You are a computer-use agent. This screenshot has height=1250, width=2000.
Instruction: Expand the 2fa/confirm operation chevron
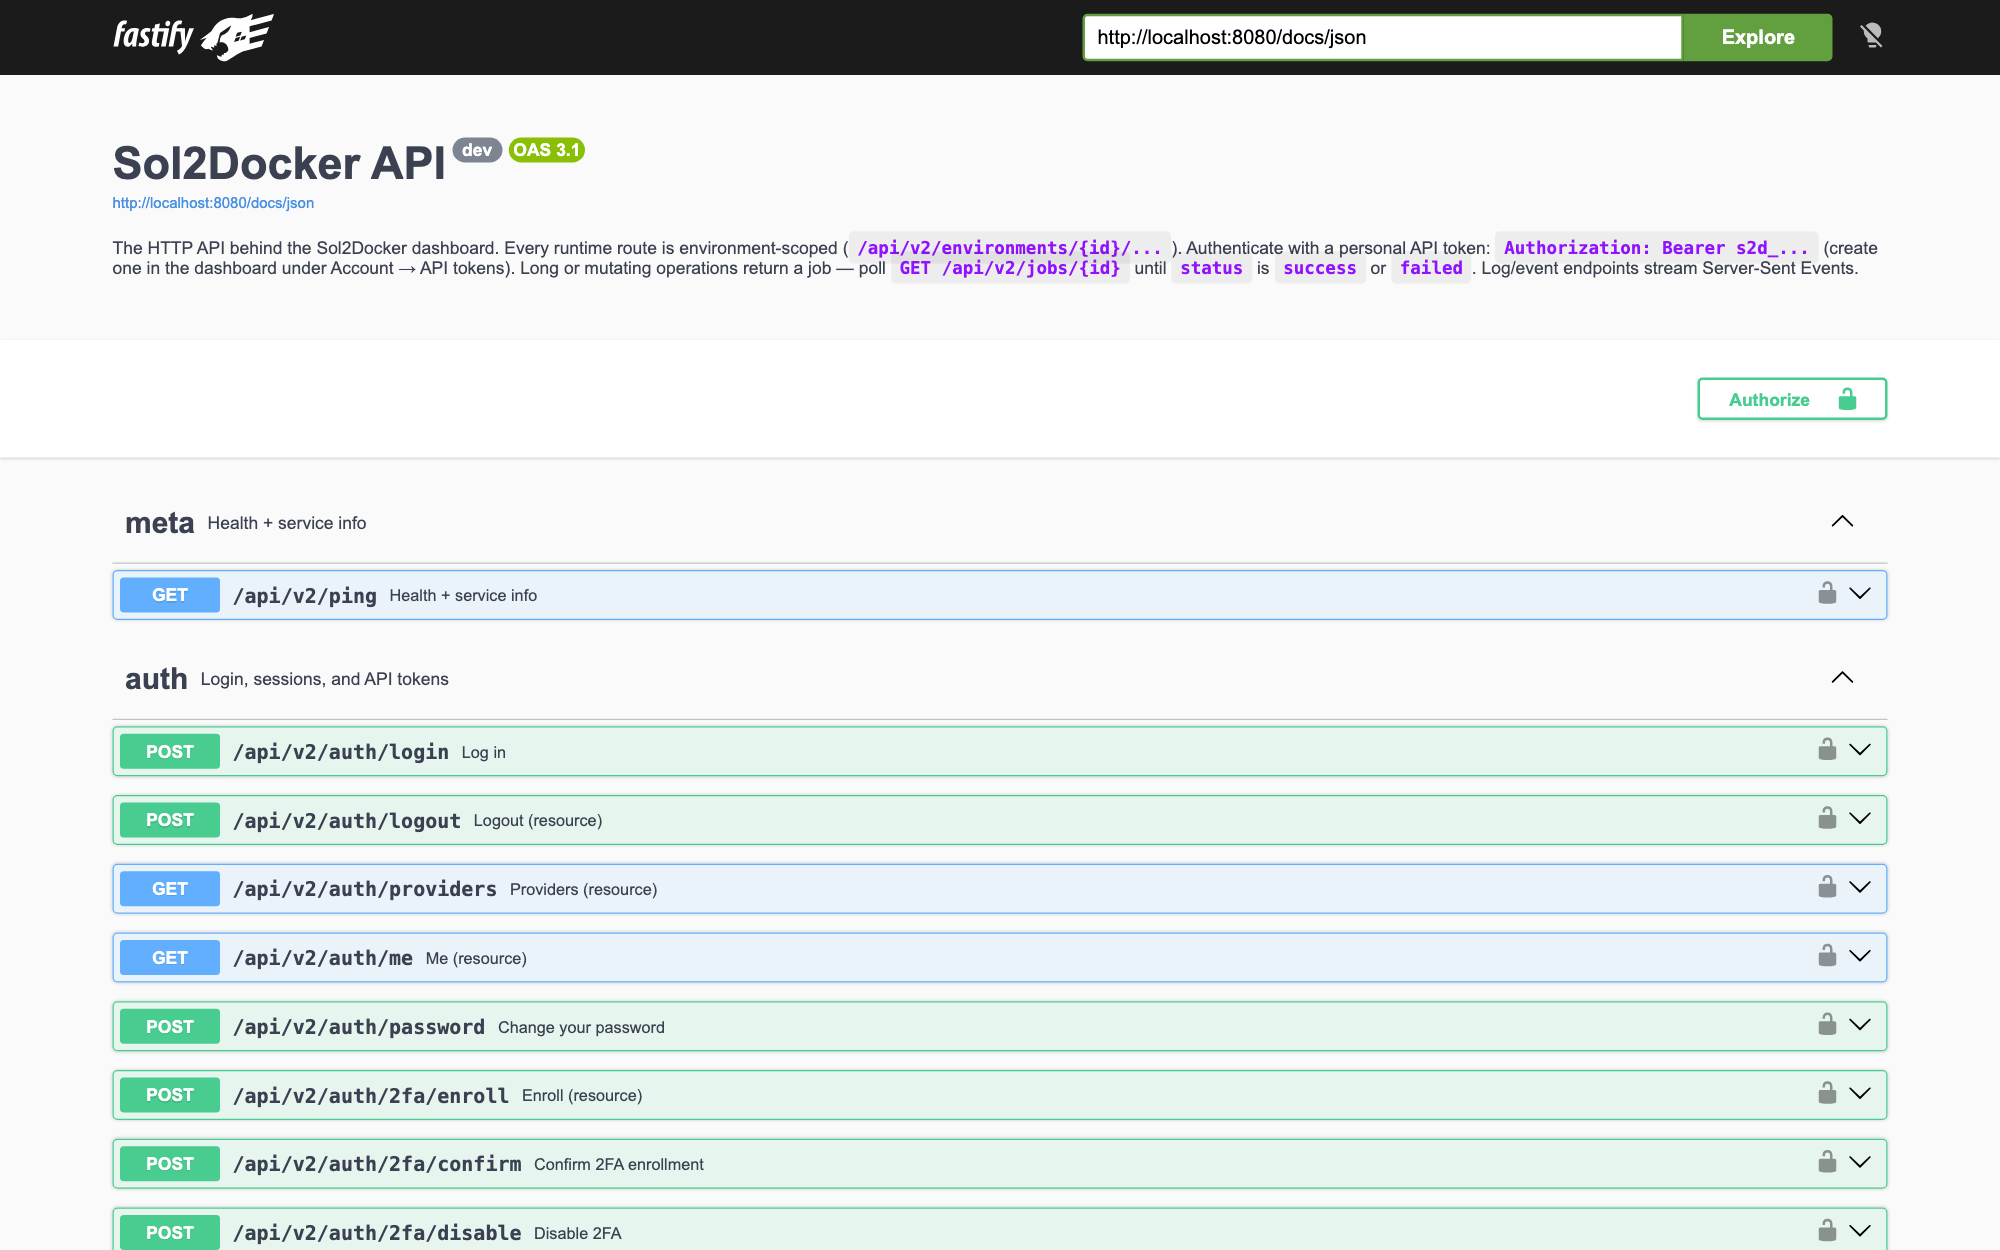tap(1860, 1163)
